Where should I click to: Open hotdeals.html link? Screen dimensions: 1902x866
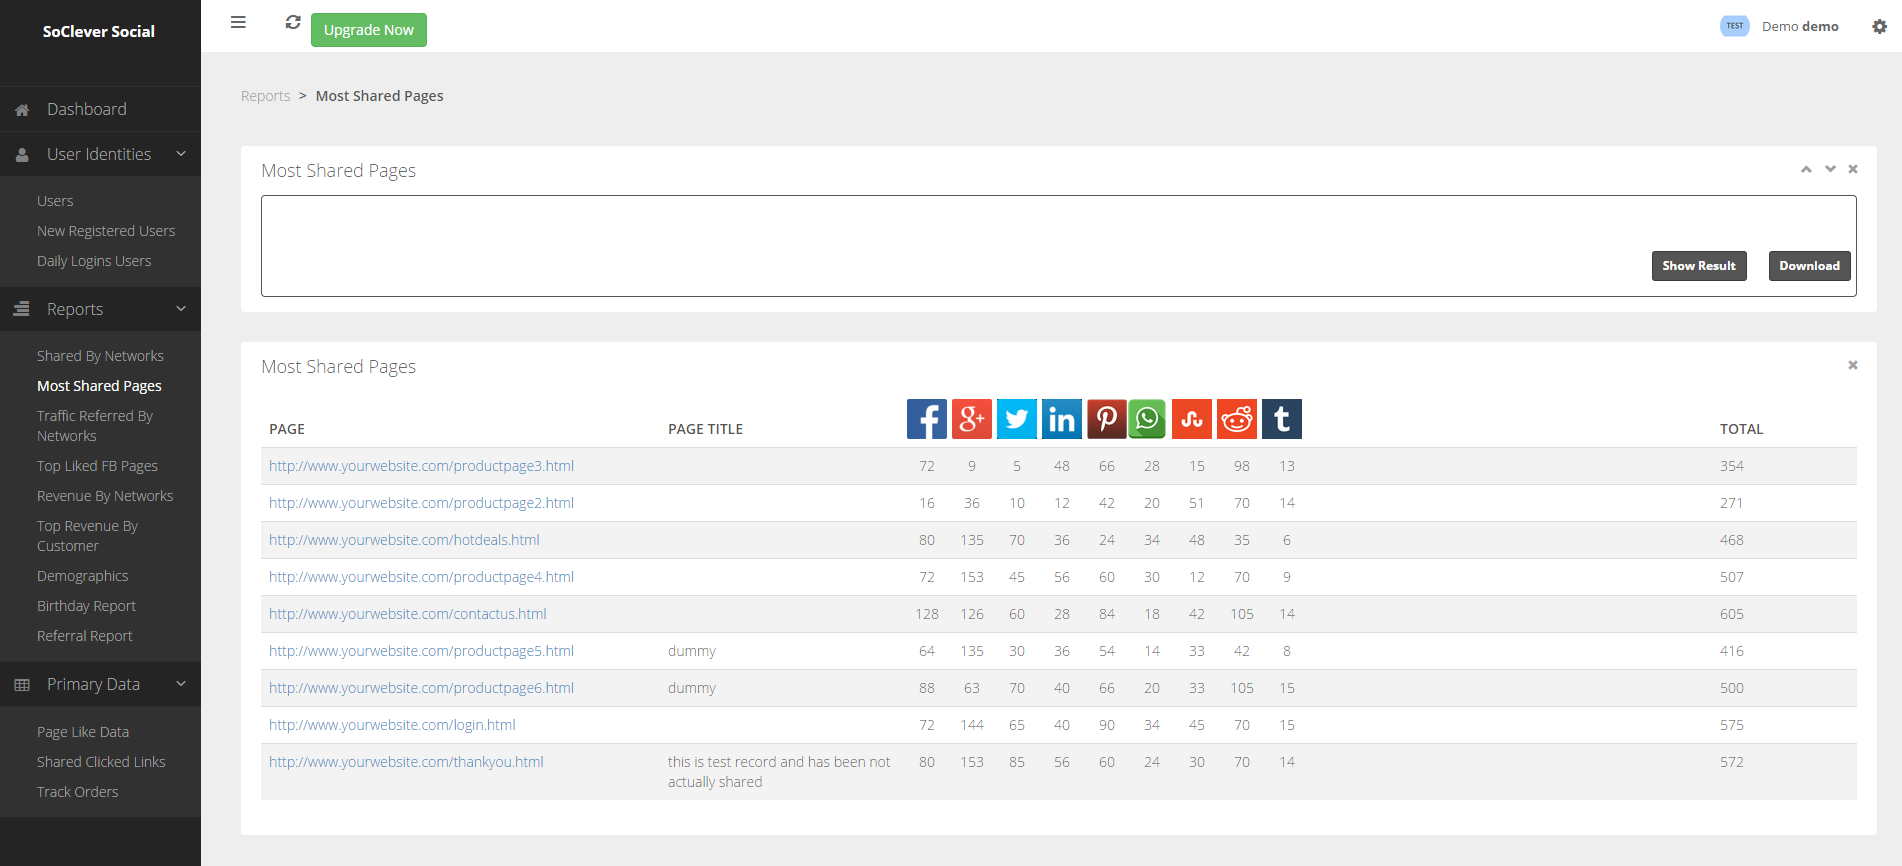click(x=404, y=540)
